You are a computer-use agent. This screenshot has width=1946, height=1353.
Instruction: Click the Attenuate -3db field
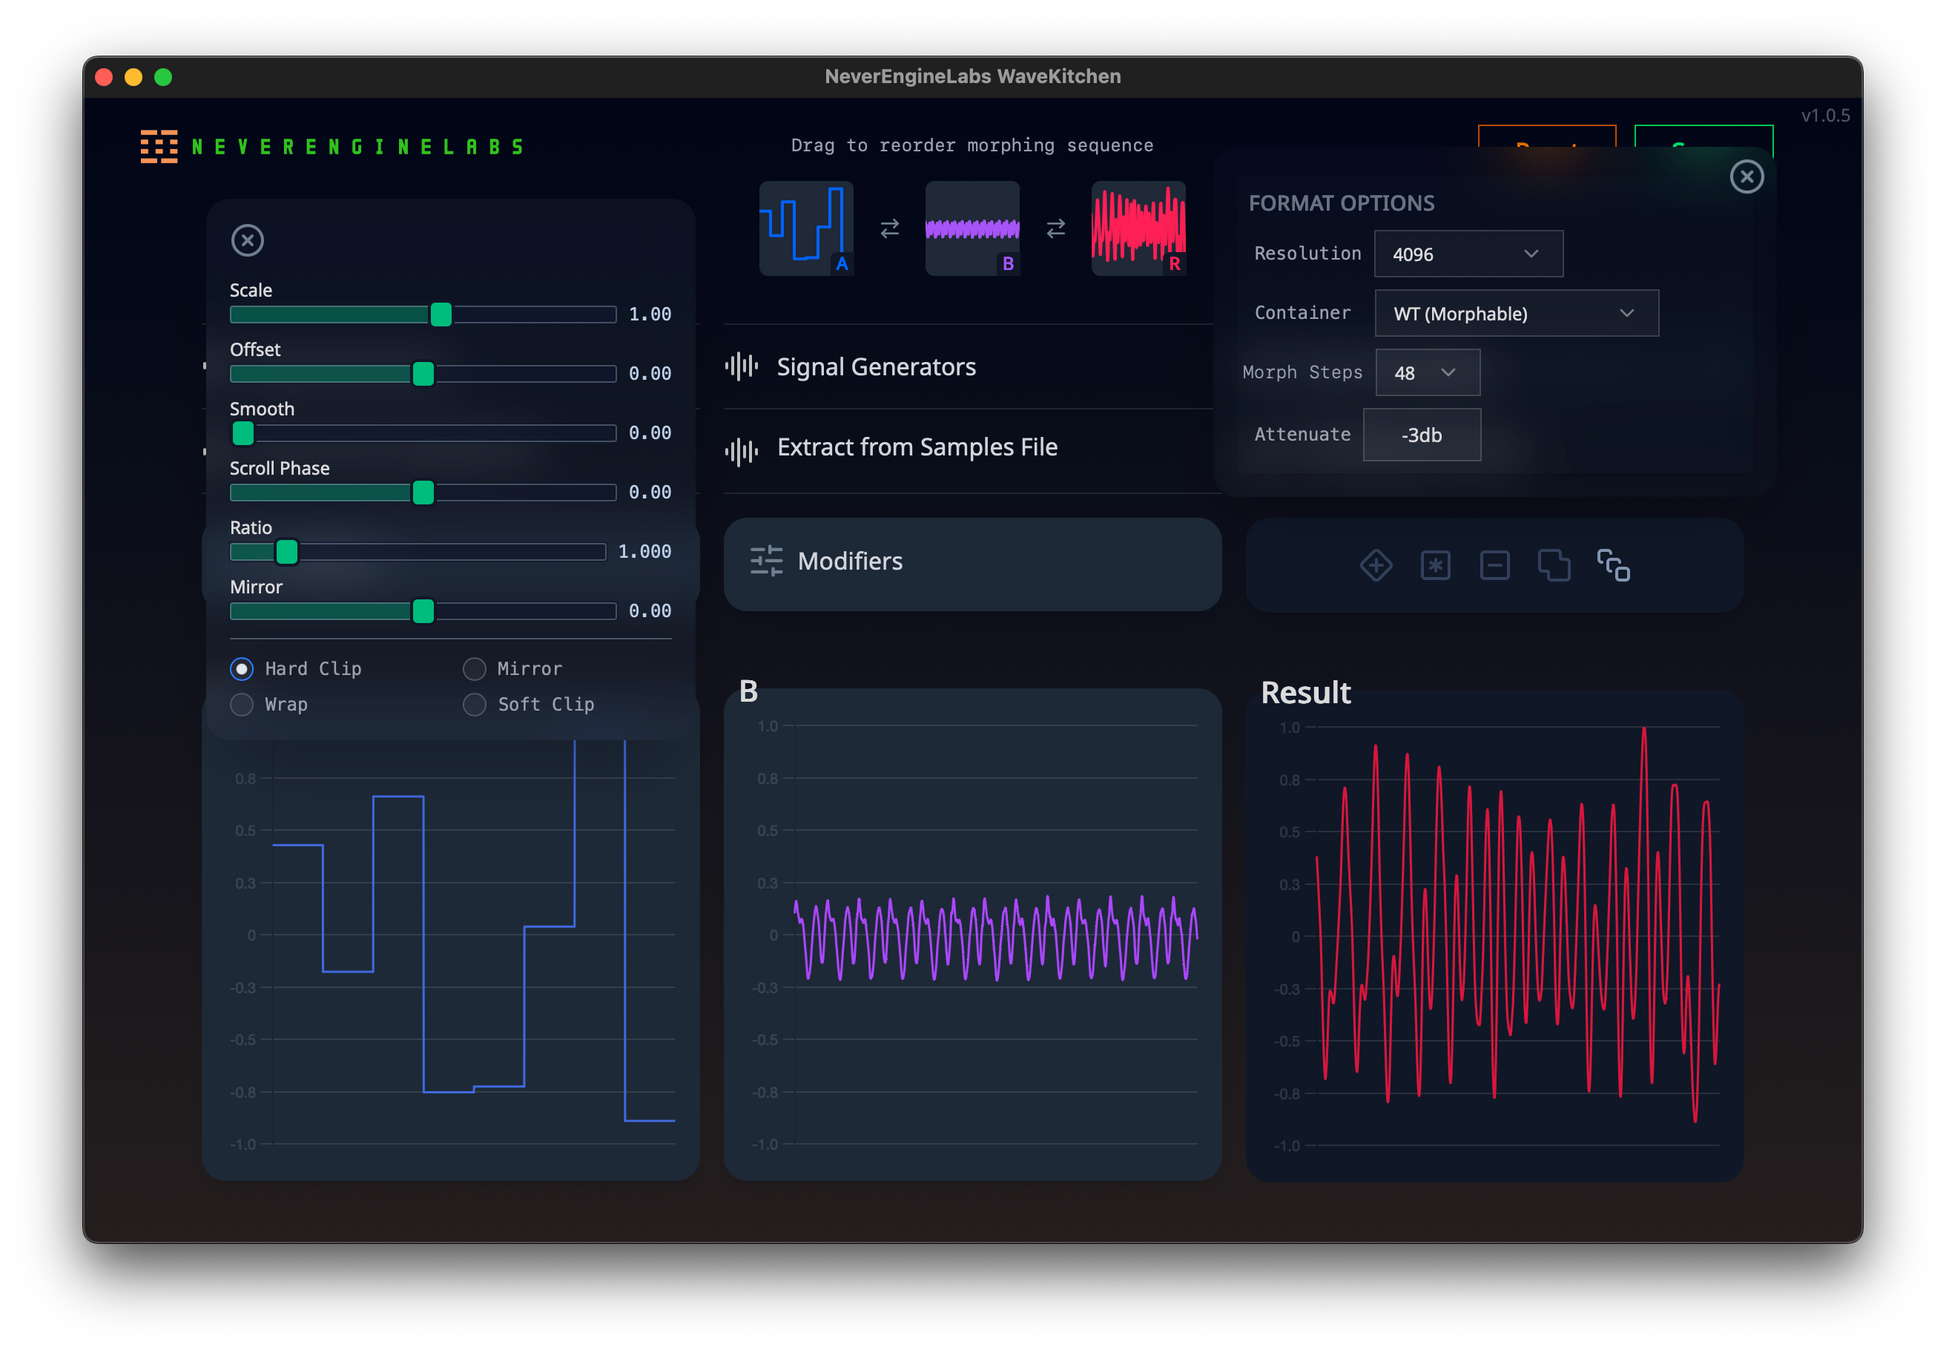[1421, 435]
